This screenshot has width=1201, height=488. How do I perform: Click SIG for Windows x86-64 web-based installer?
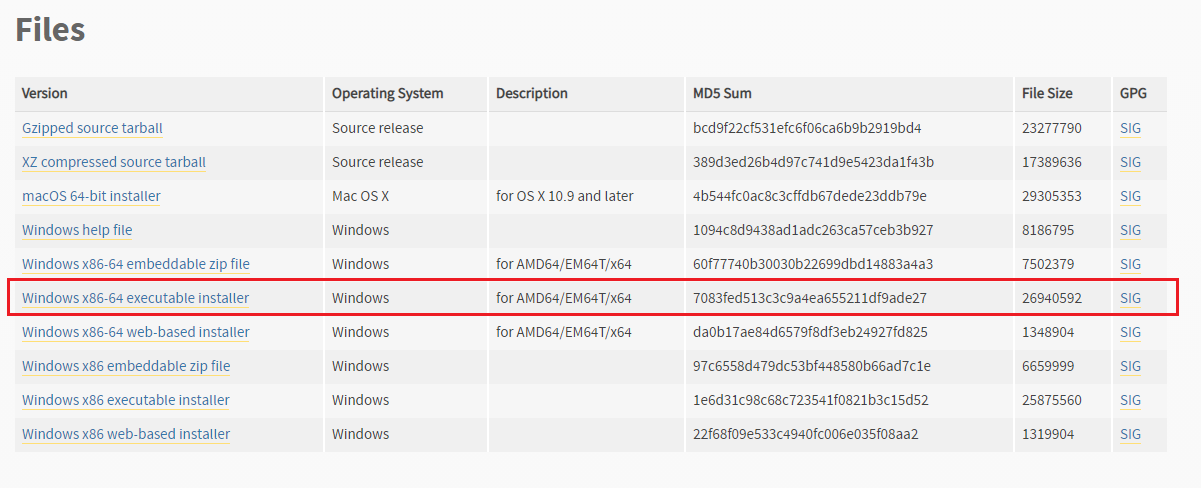click(x=1130, y=332)
